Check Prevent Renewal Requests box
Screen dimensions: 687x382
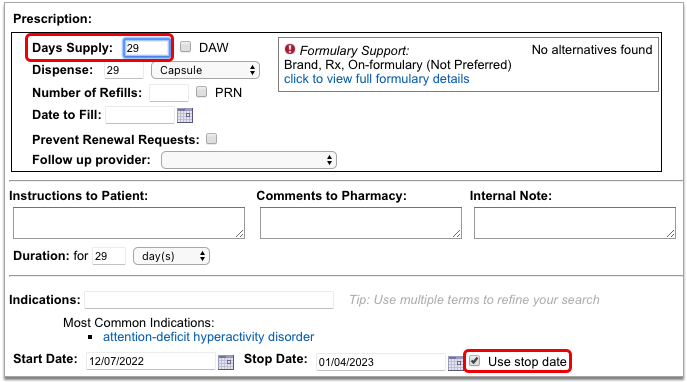(x=212, y=139)
